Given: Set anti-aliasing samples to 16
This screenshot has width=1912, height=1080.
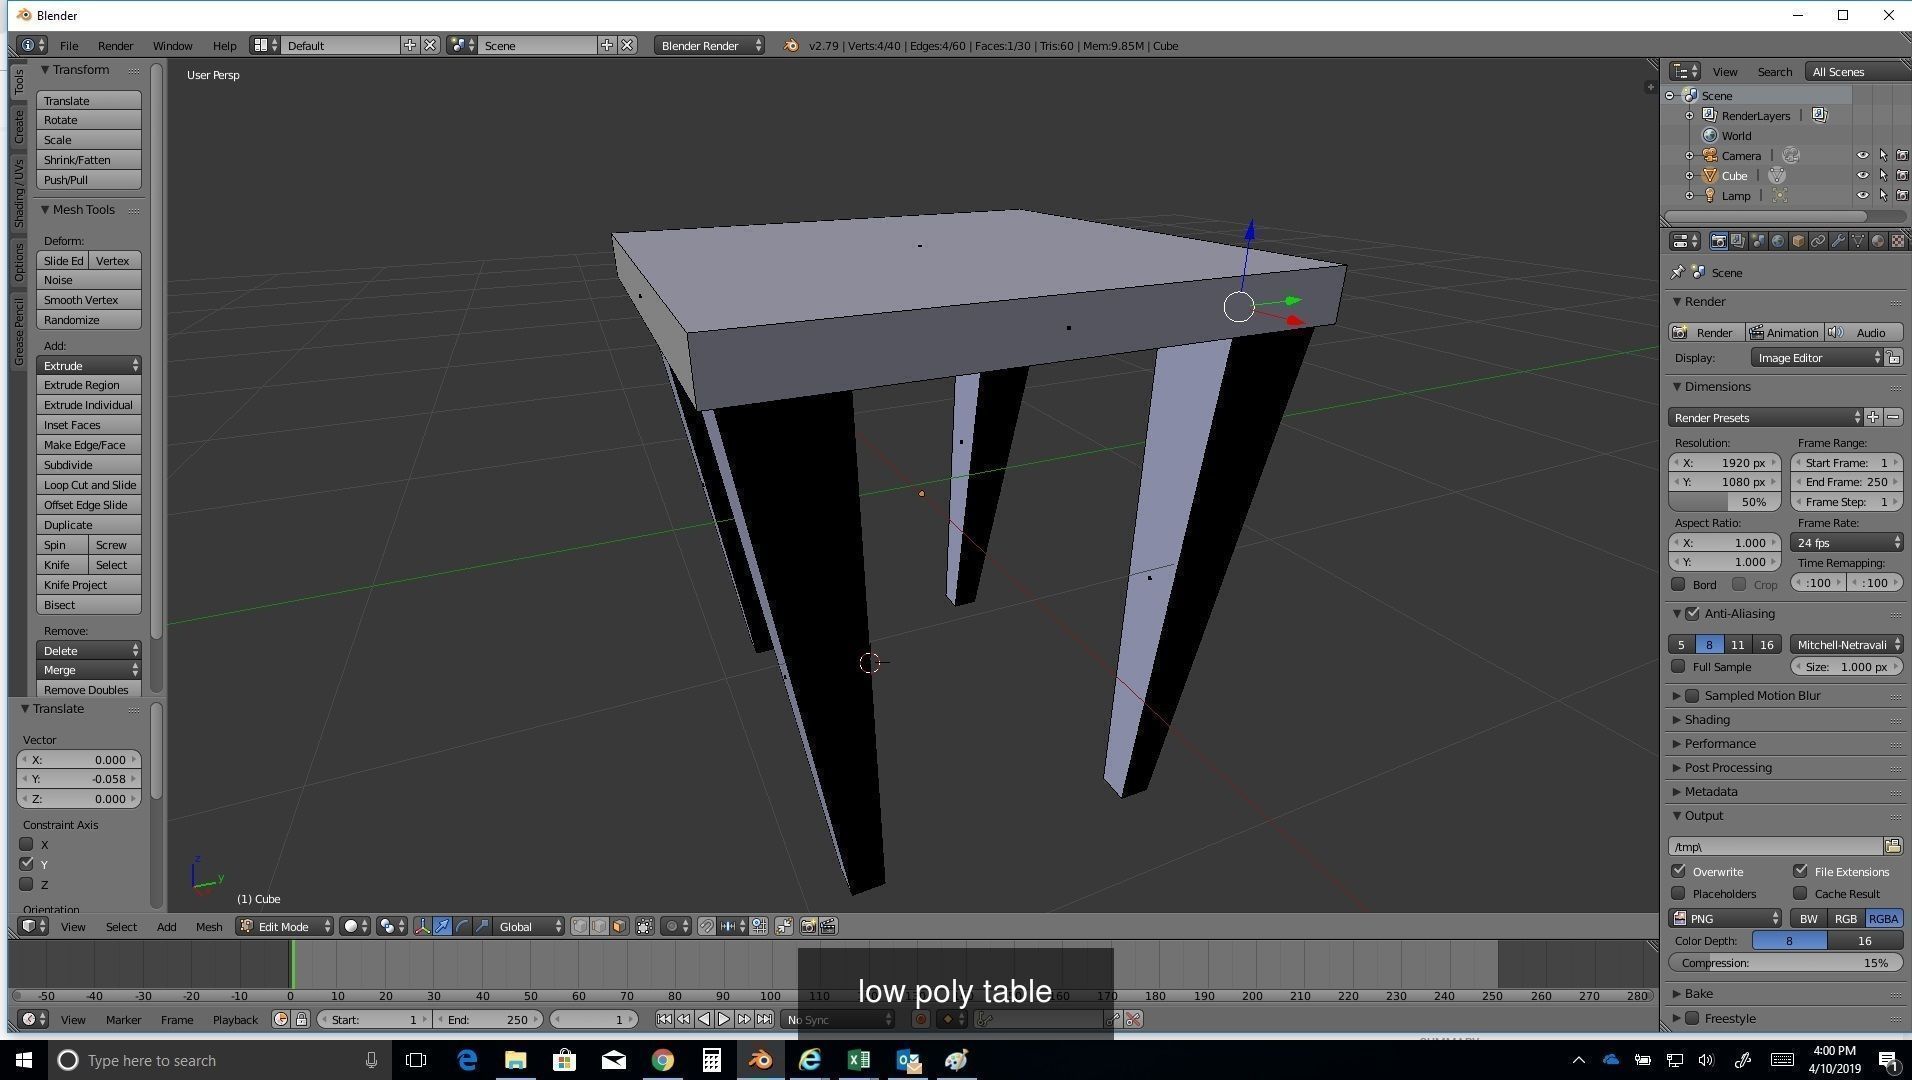Looking at the screenshot, I should [x=1765, y=644].
